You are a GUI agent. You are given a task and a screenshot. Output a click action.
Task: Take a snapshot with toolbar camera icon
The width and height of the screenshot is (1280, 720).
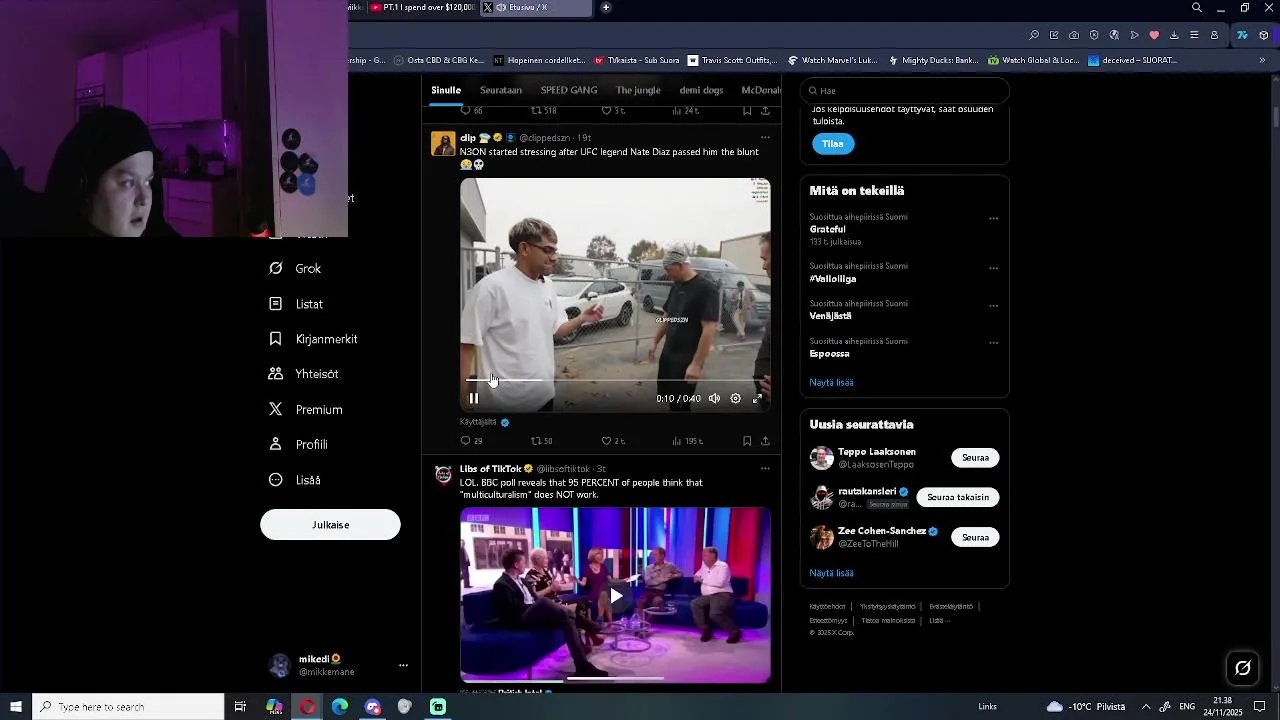point(1074,35)
